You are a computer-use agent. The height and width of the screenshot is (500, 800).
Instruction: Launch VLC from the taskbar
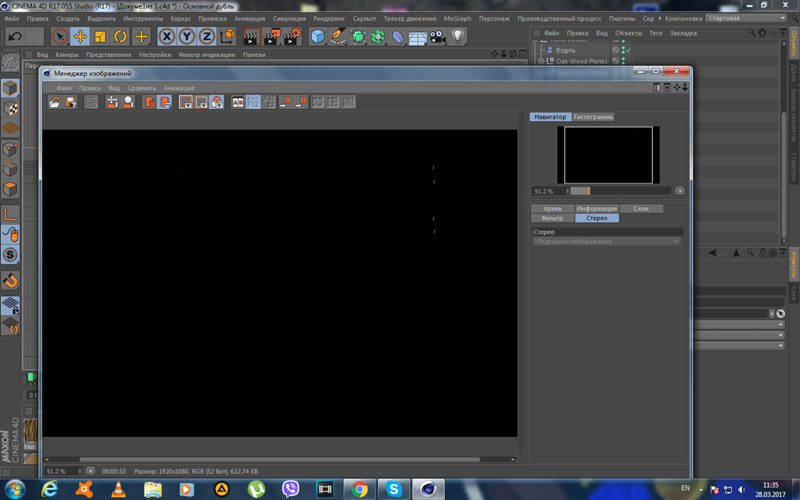(x=119, y=489)
